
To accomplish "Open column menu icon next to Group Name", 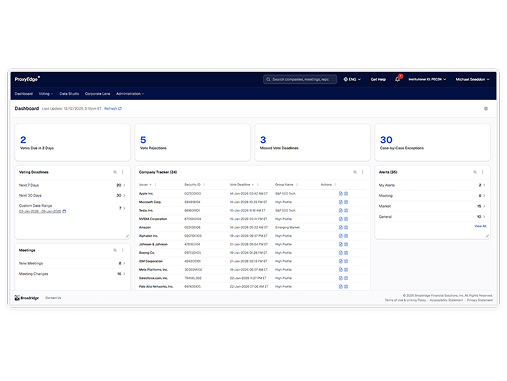I will [x=297, y=185].
